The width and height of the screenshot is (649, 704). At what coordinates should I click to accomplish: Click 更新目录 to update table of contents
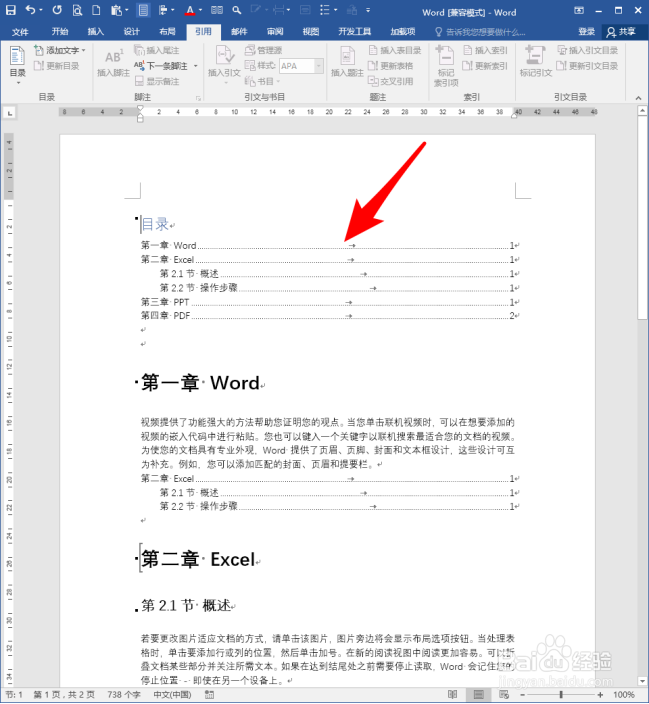tap(57, 66)
